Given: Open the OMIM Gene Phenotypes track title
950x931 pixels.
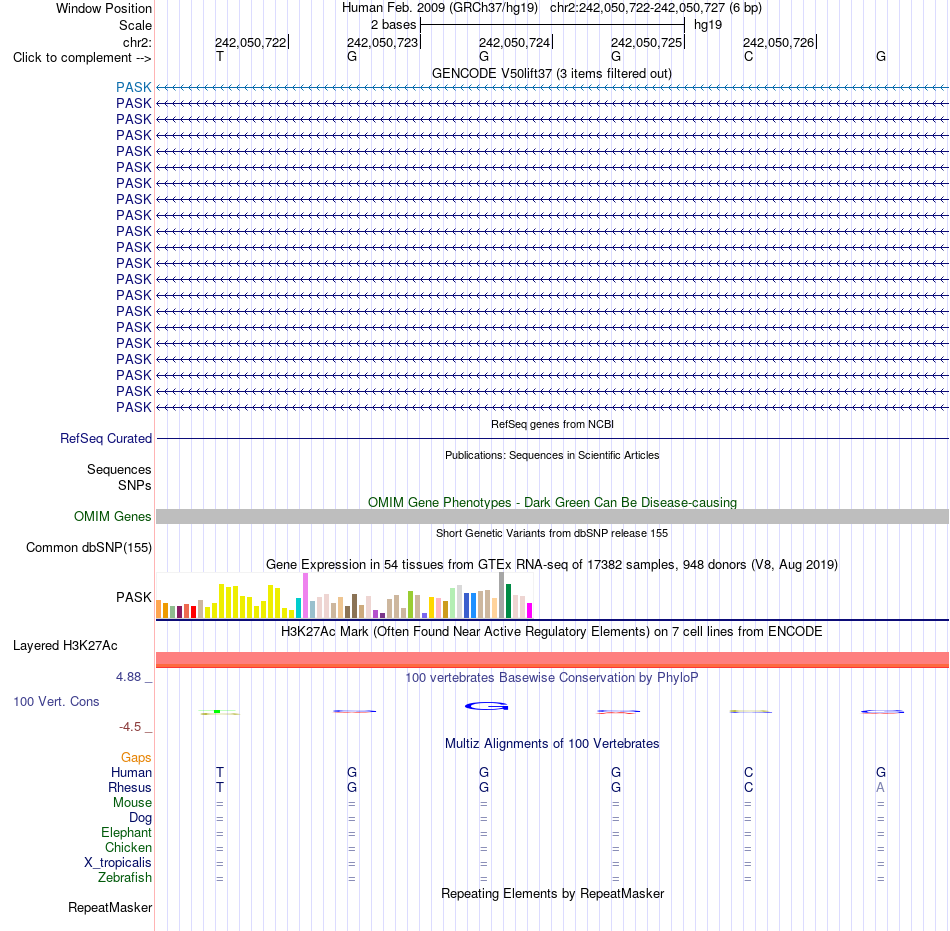Looking at the screenshot, I should 552,502.
